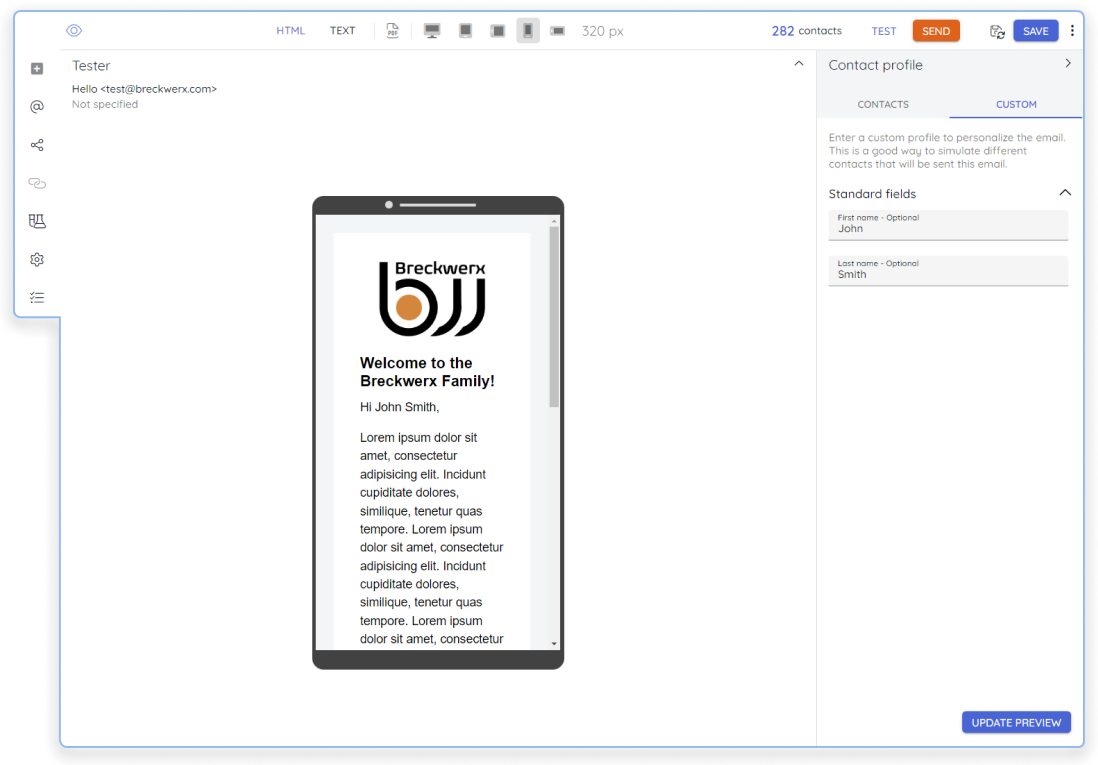The image size is (1098, 765).
Task: Open the checklist icon in the sidebar
Action: (37, 298)
